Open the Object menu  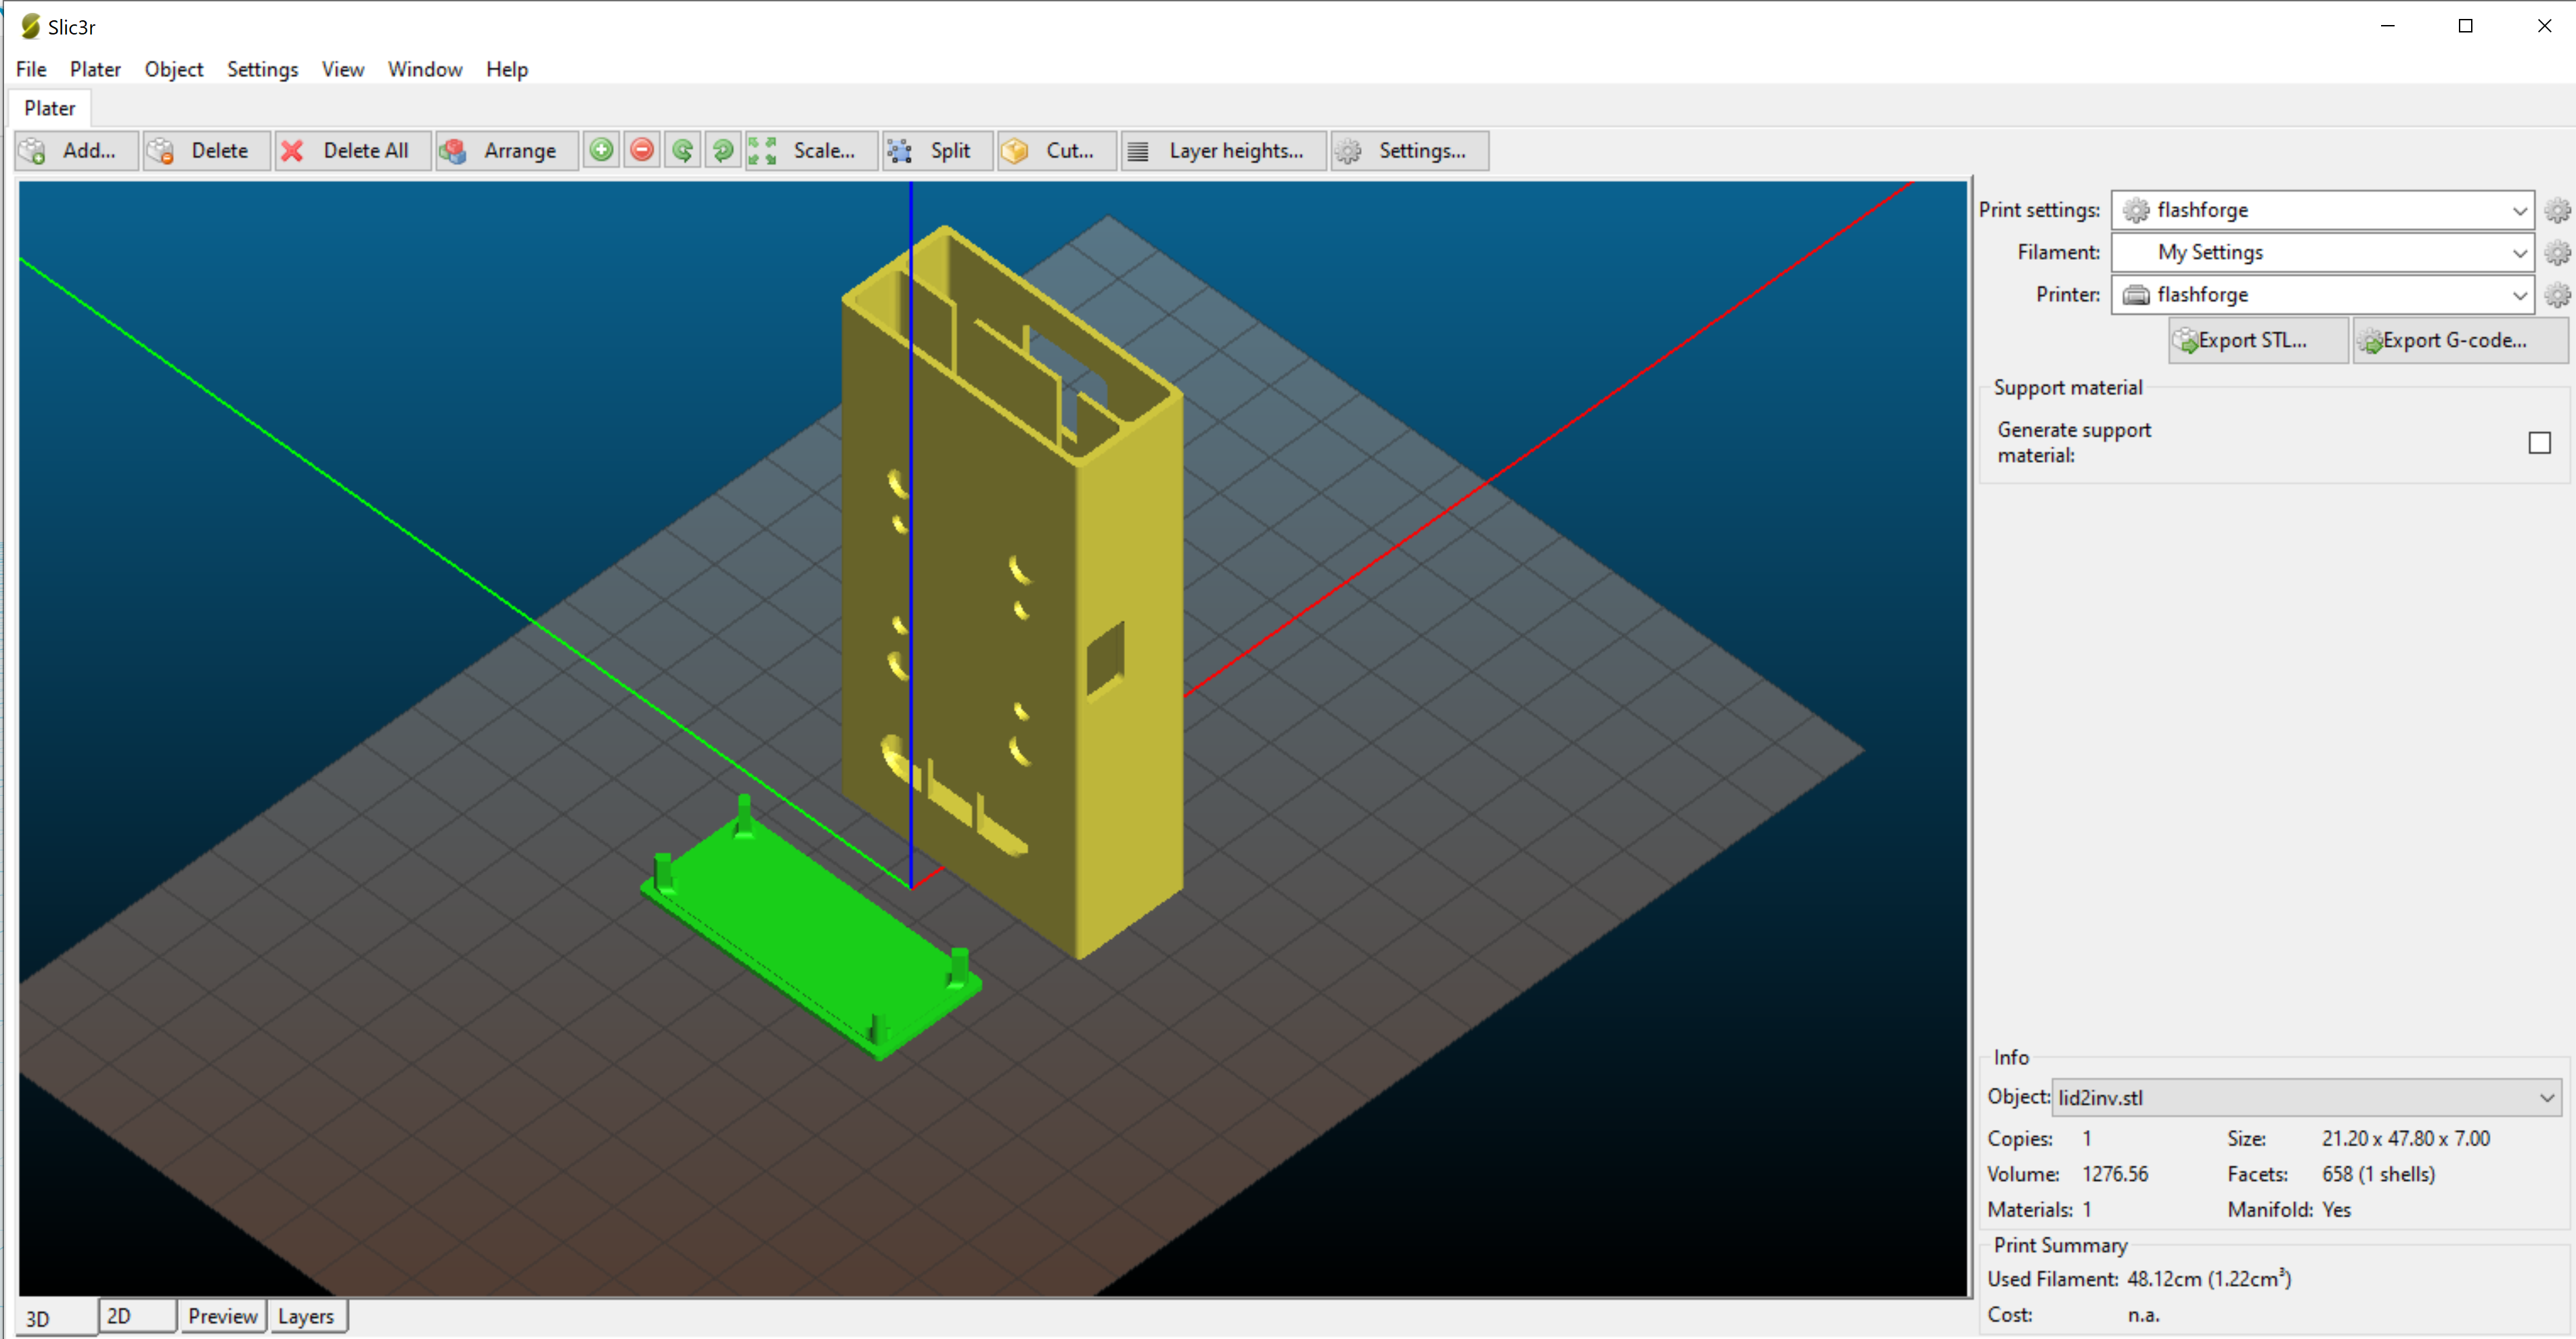(x=174, y=69)
